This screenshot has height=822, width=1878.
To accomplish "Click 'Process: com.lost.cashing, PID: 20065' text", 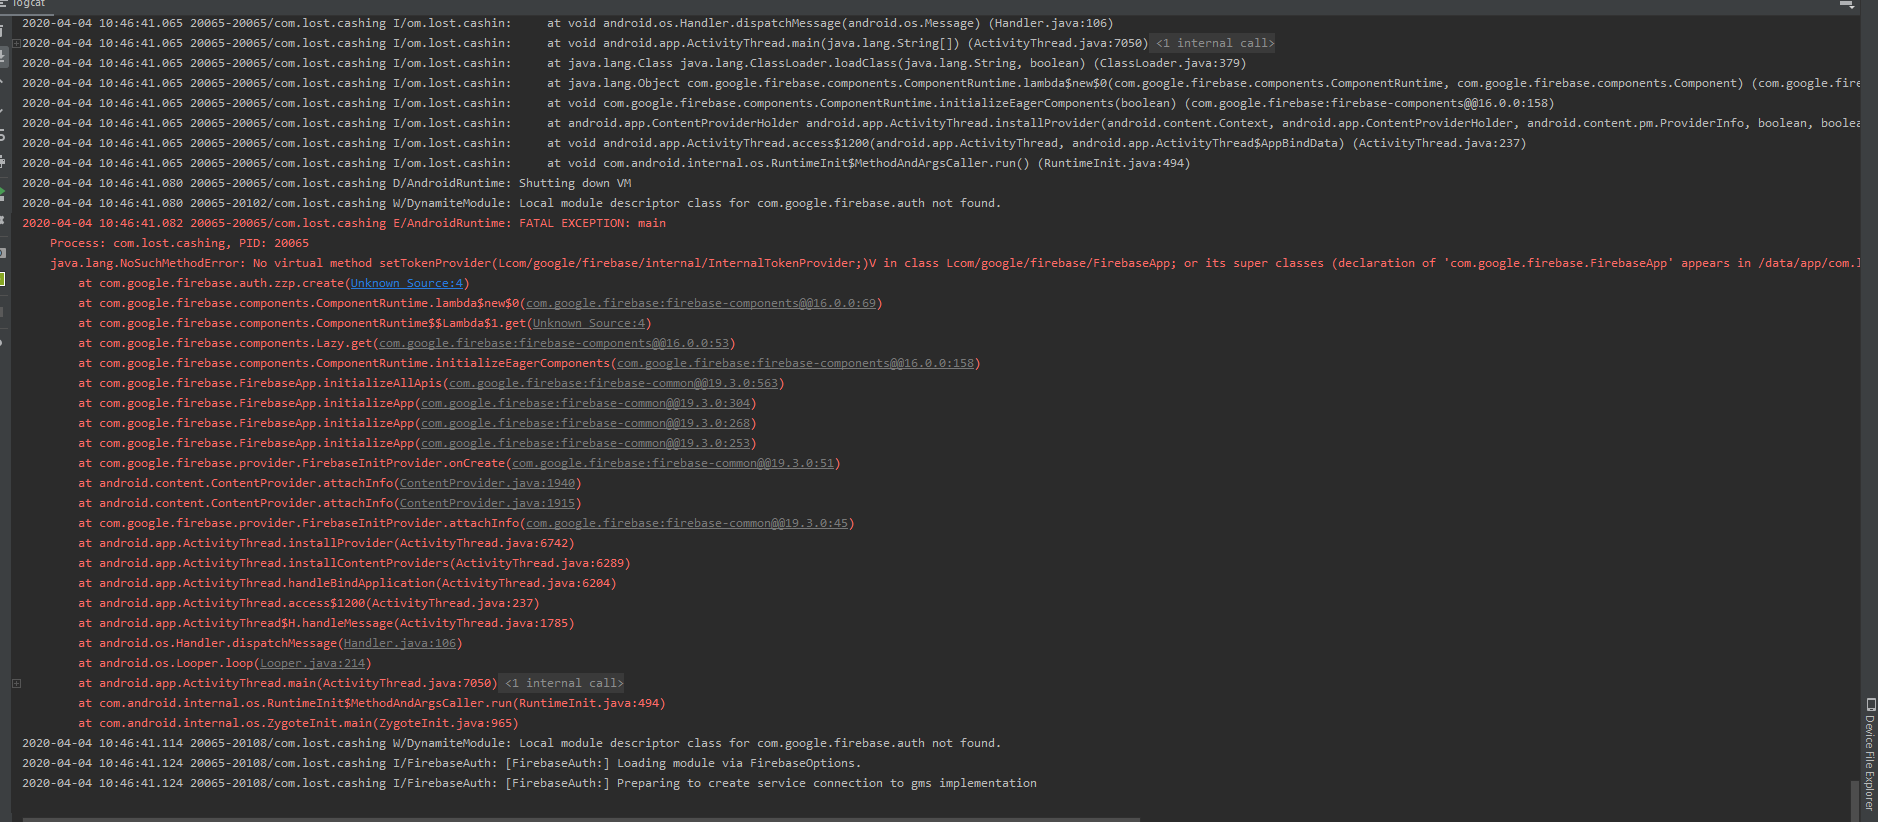I will 180,243.
